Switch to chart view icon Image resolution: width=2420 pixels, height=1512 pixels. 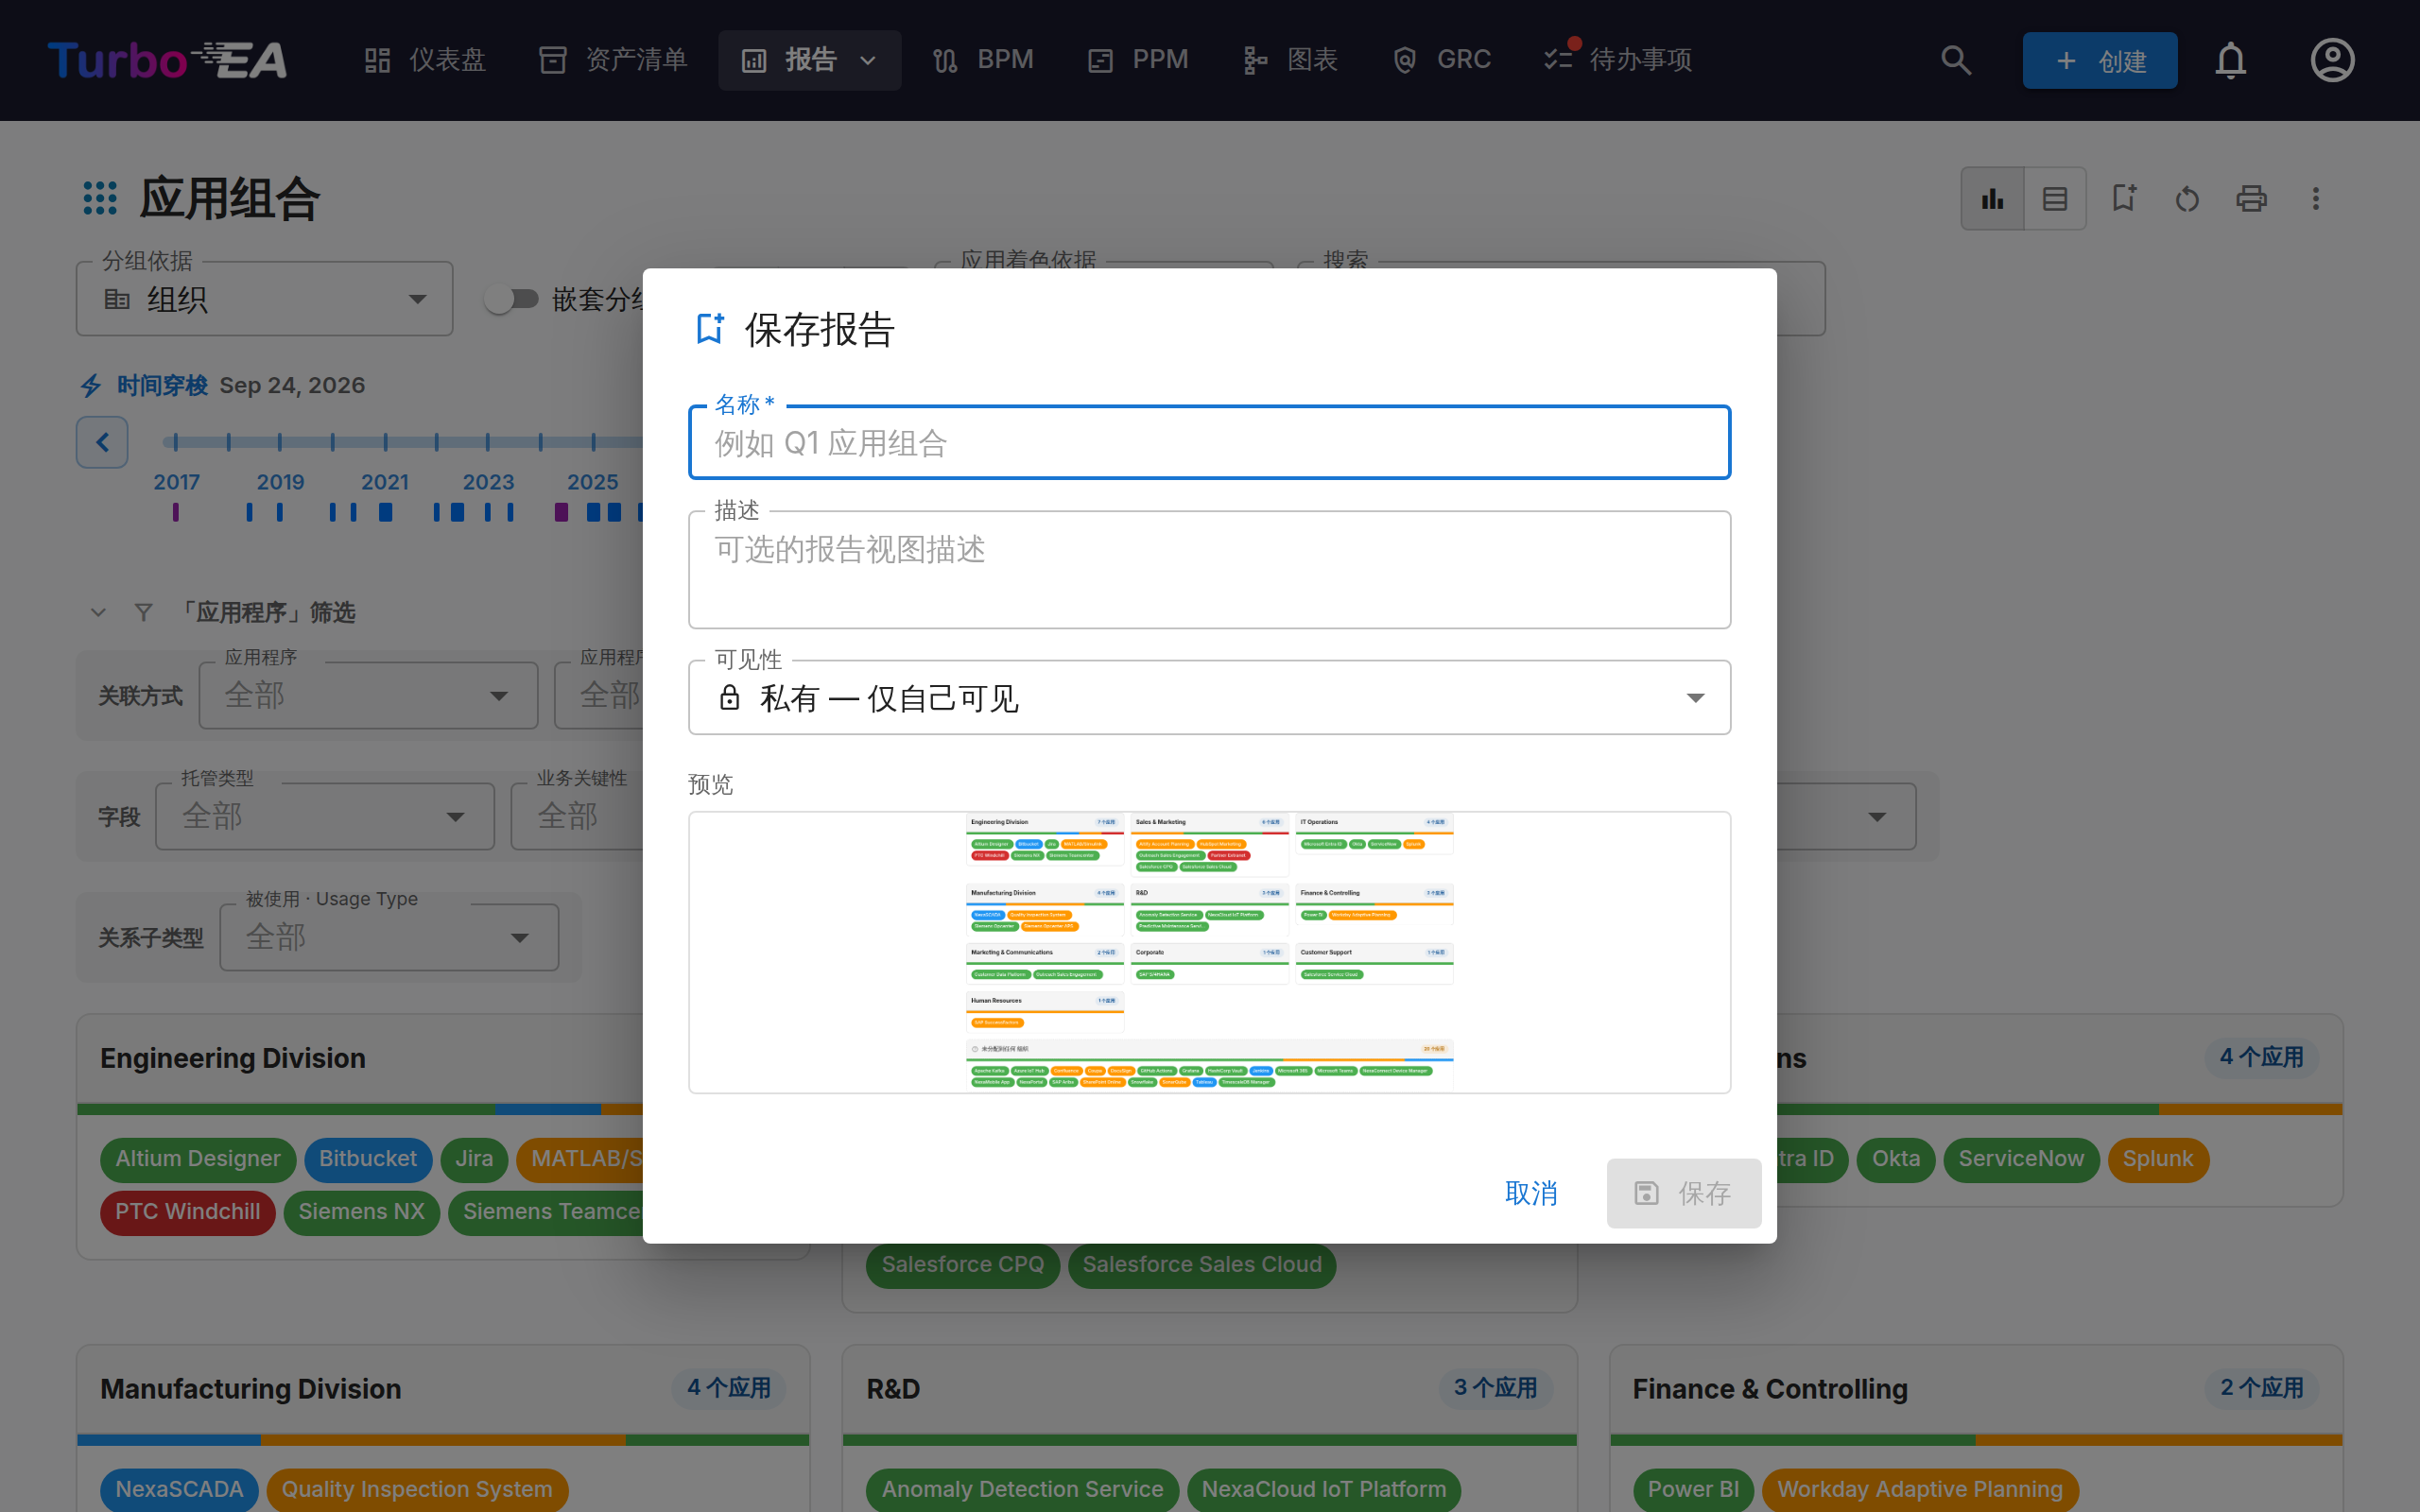coord(1992,198)
